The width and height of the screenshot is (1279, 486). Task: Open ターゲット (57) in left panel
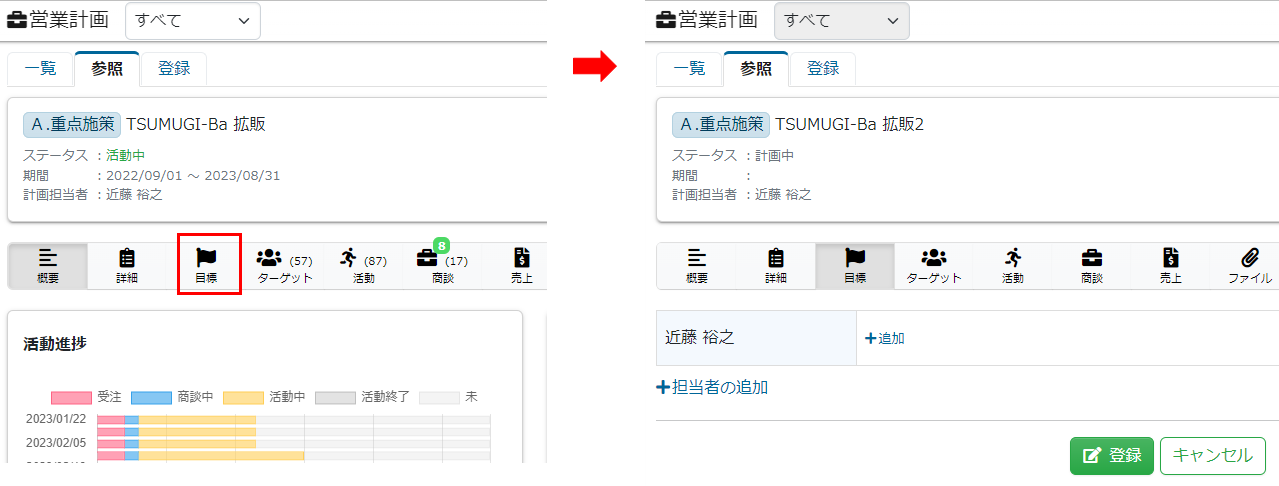(285, 266)
